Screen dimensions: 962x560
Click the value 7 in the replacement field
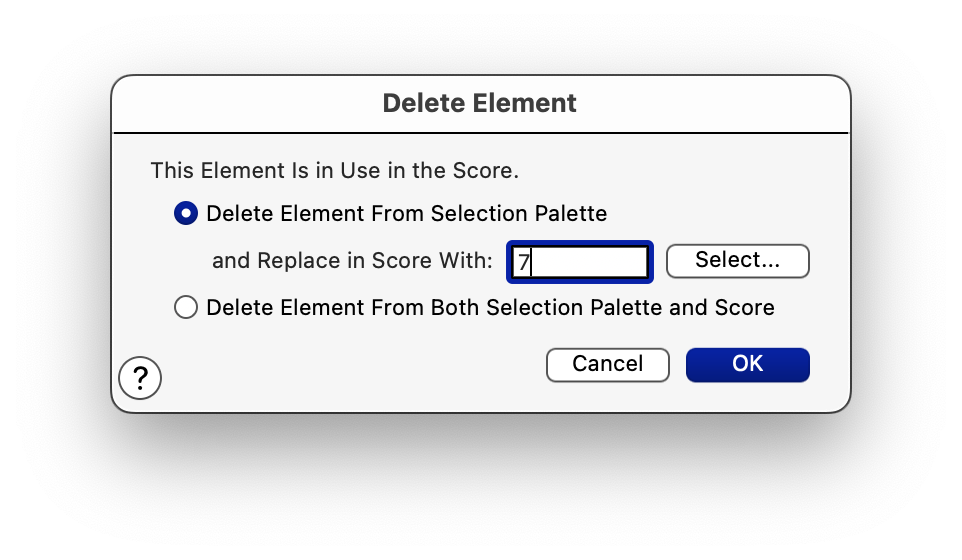click(x=523, y=263)
